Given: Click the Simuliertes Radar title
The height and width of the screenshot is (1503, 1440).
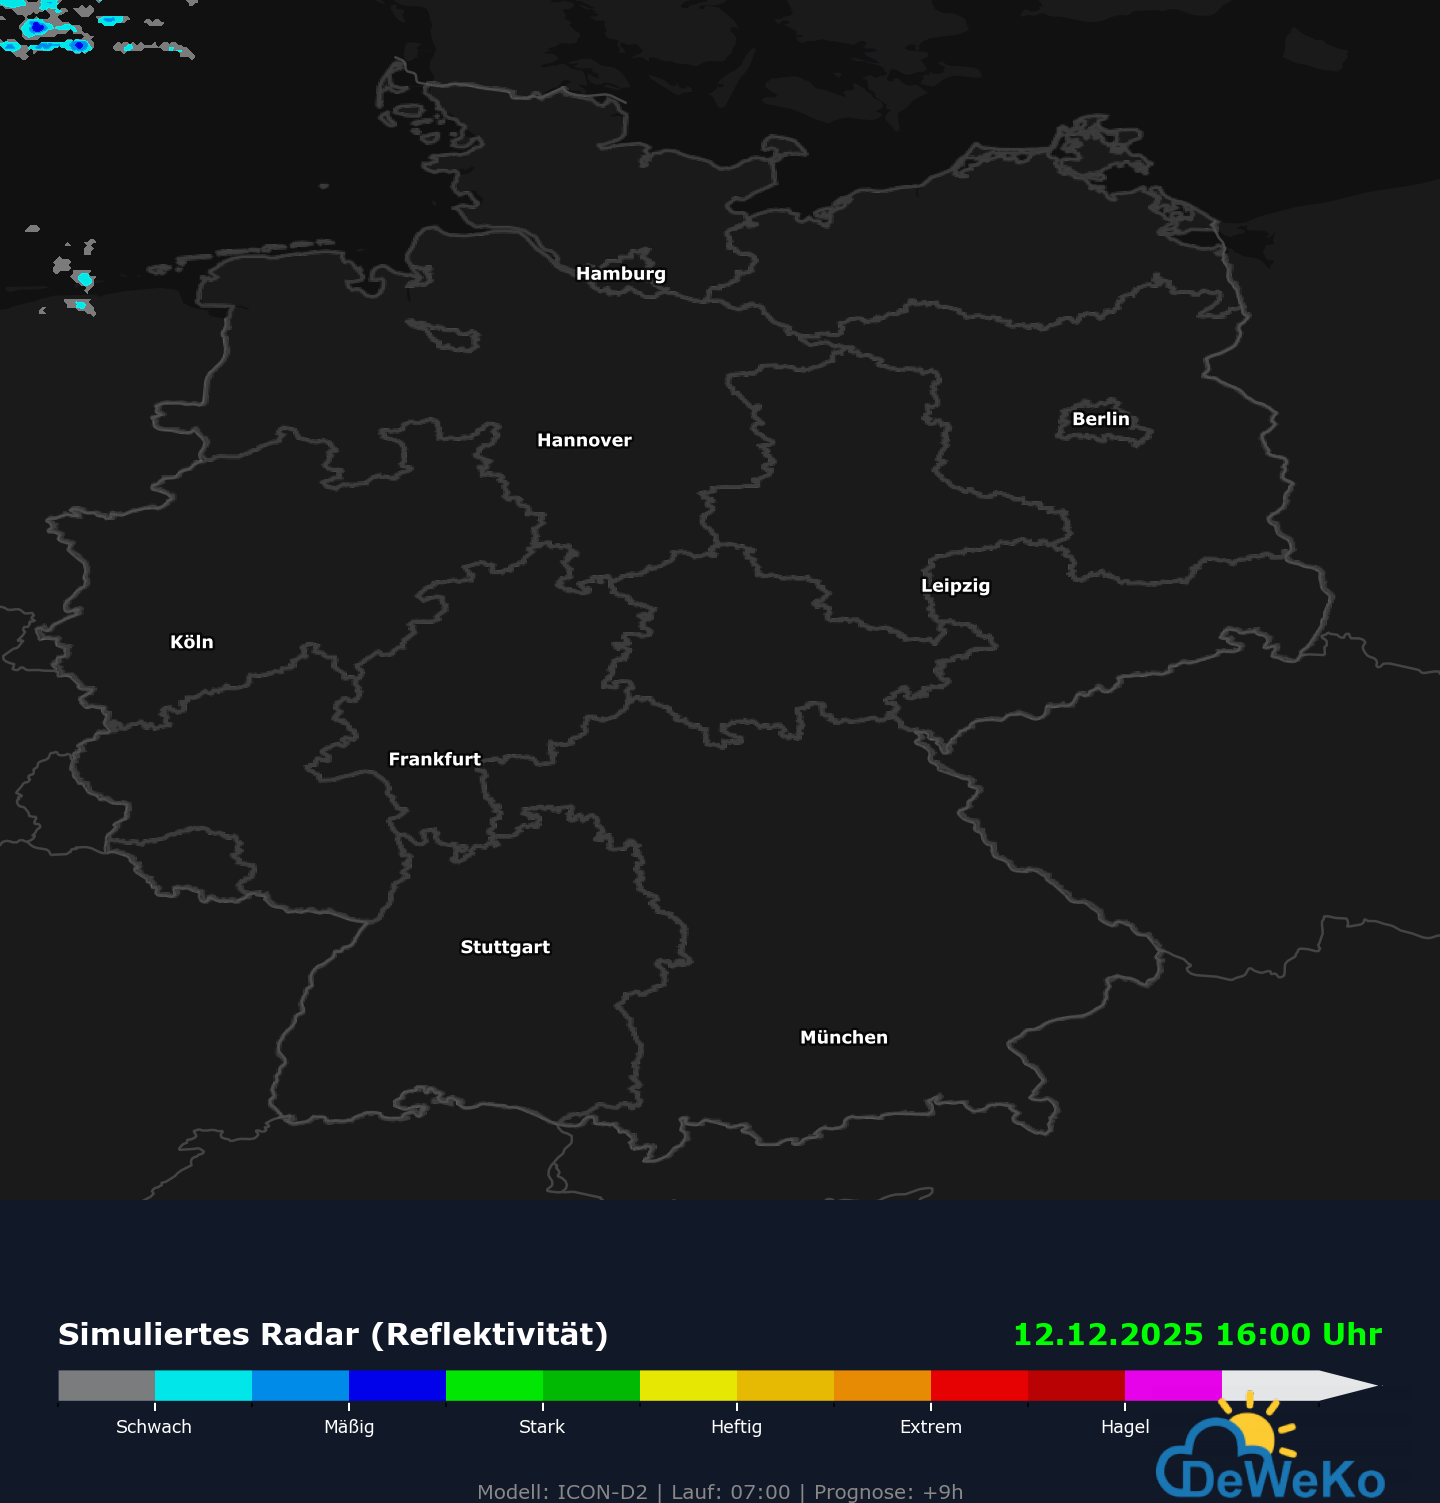Looking at the screenshot, I should [332, 1334].
